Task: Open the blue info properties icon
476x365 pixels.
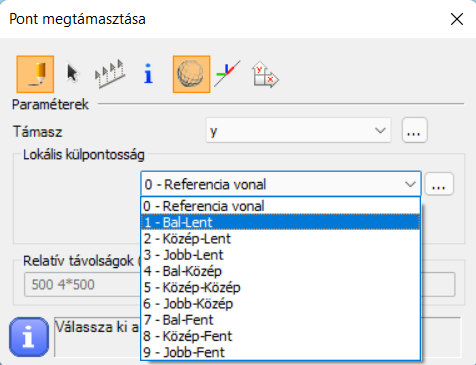Action: point(148,74)
